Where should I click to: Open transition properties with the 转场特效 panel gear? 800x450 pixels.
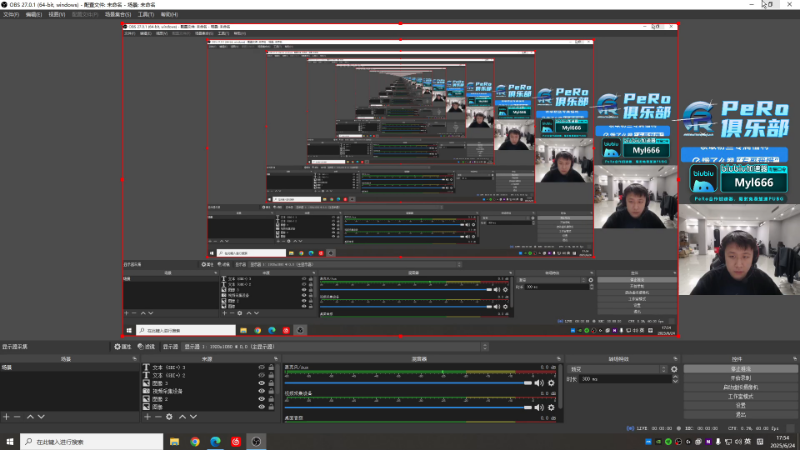[x=674, y=369]
